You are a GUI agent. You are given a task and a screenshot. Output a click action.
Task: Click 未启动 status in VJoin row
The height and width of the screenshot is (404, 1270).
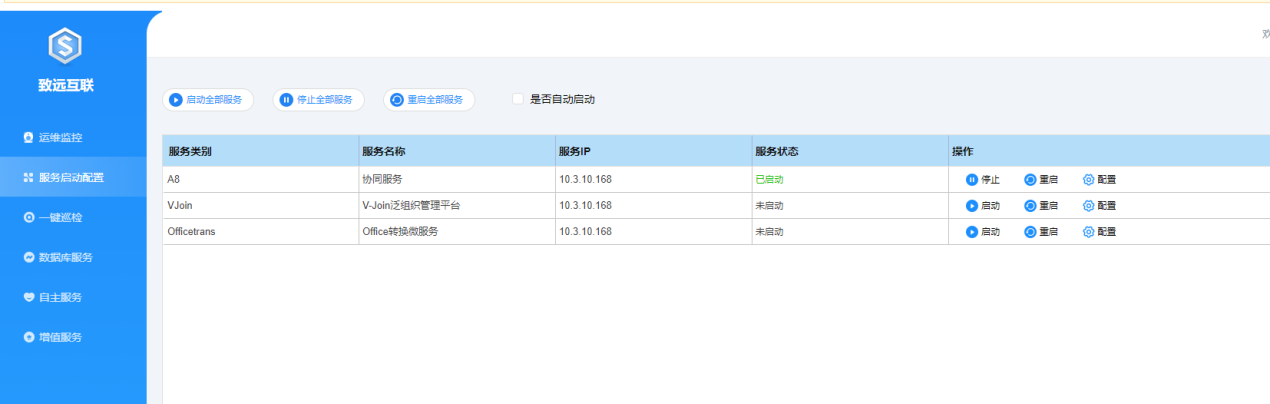click(x=769, y=206)
